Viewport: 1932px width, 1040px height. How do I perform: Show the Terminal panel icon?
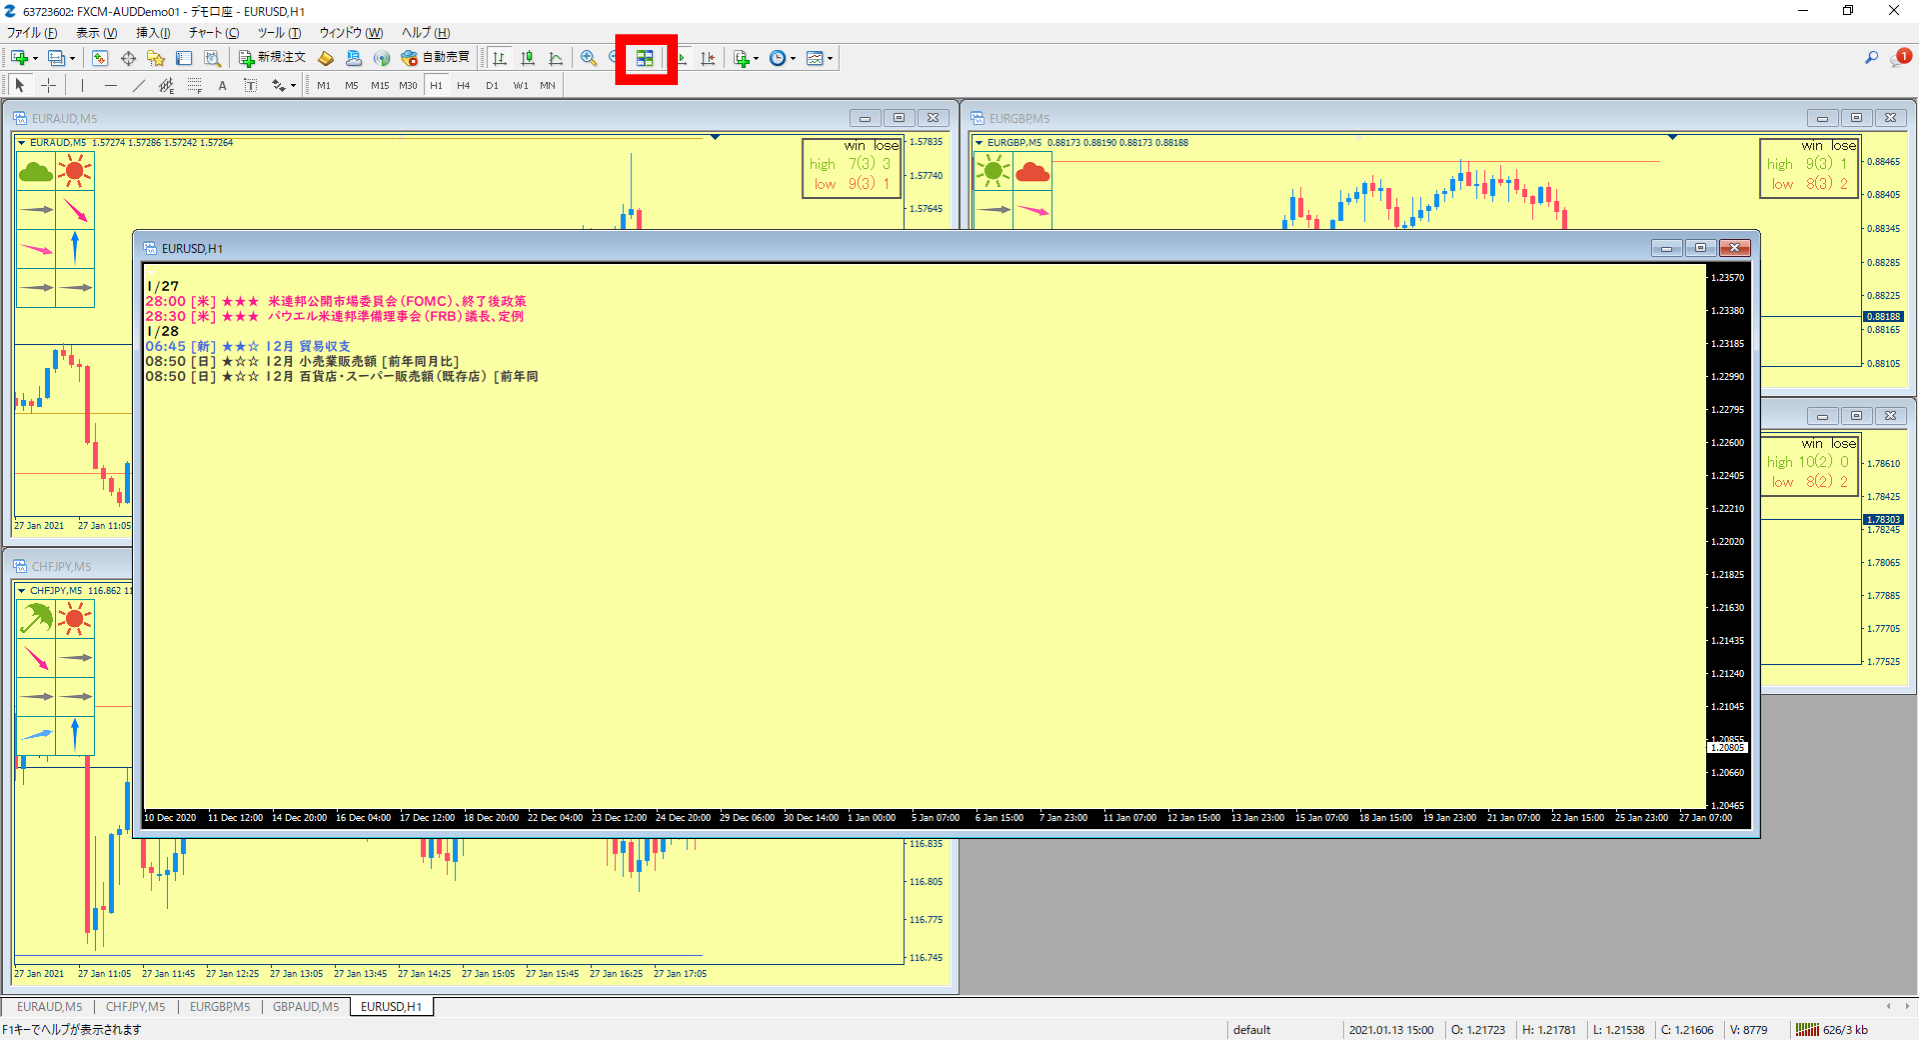coord(184,58)
